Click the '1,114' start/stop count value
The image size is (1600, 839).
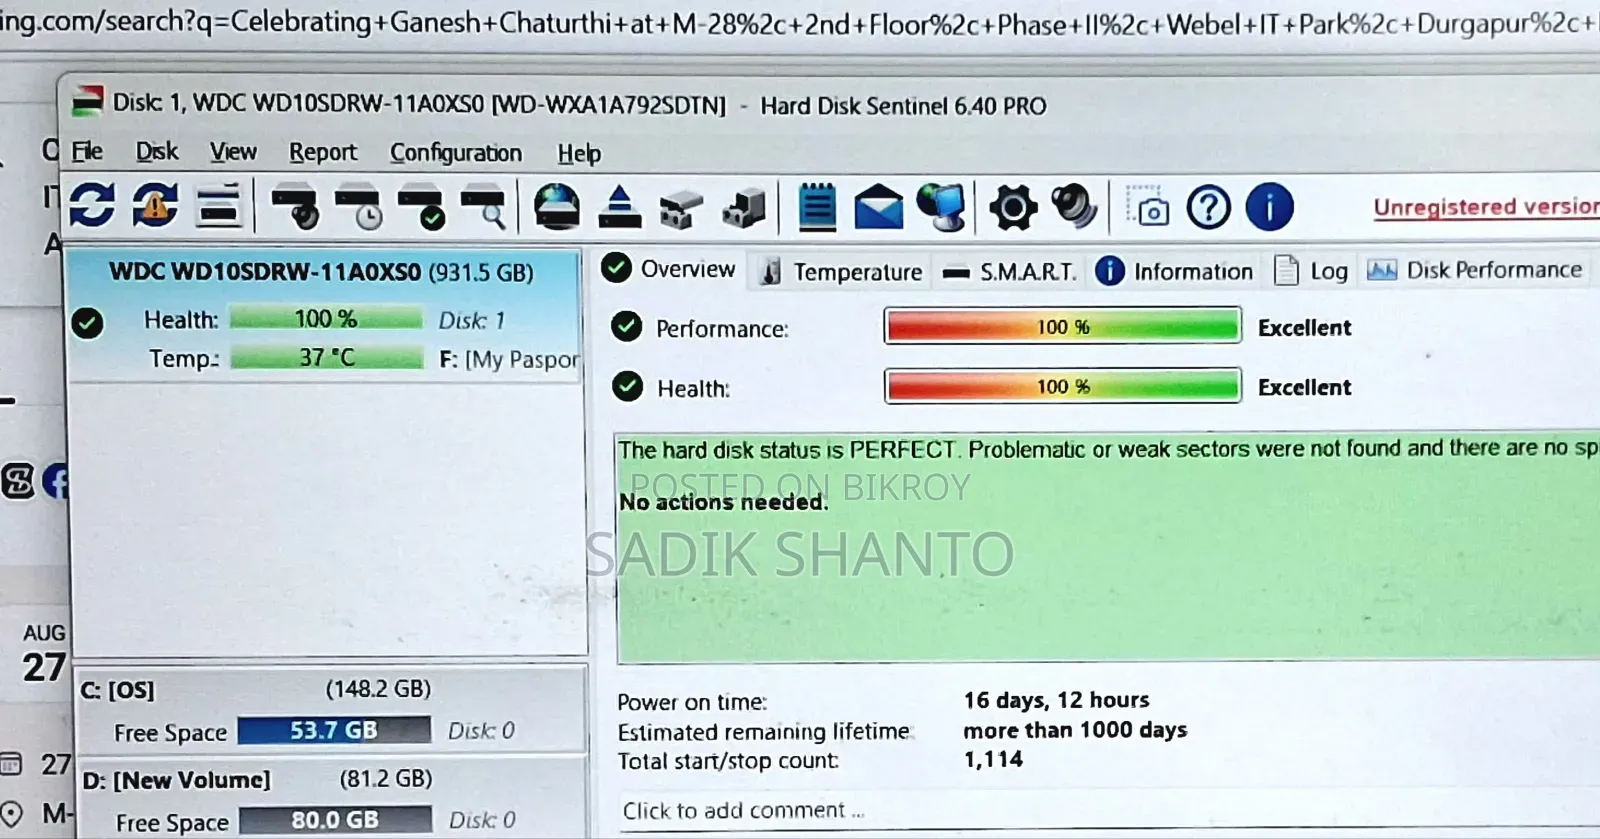[993, 760]
